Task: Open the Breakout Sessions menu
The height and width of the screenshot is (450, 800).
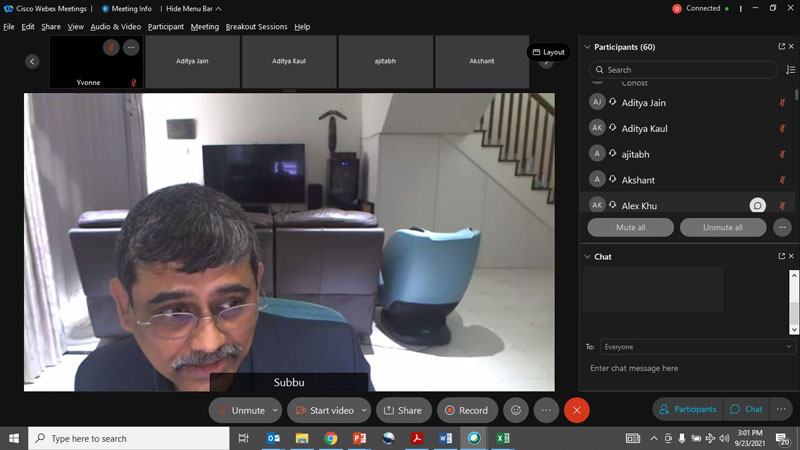Action: click(256, 27)
